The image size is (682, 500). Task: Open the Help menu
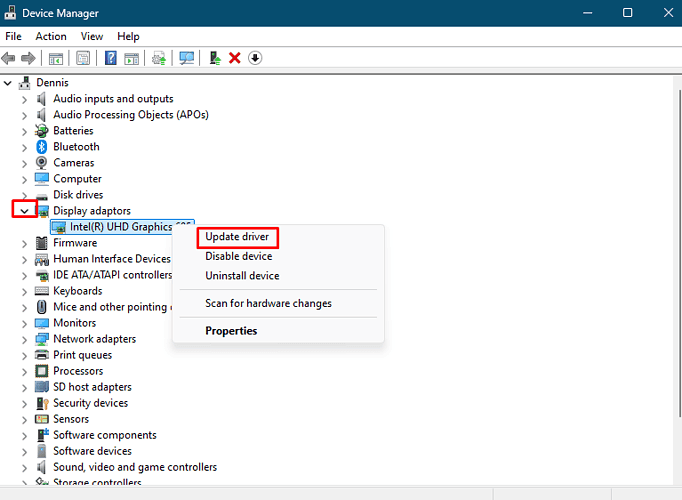[x=128, y=37]
